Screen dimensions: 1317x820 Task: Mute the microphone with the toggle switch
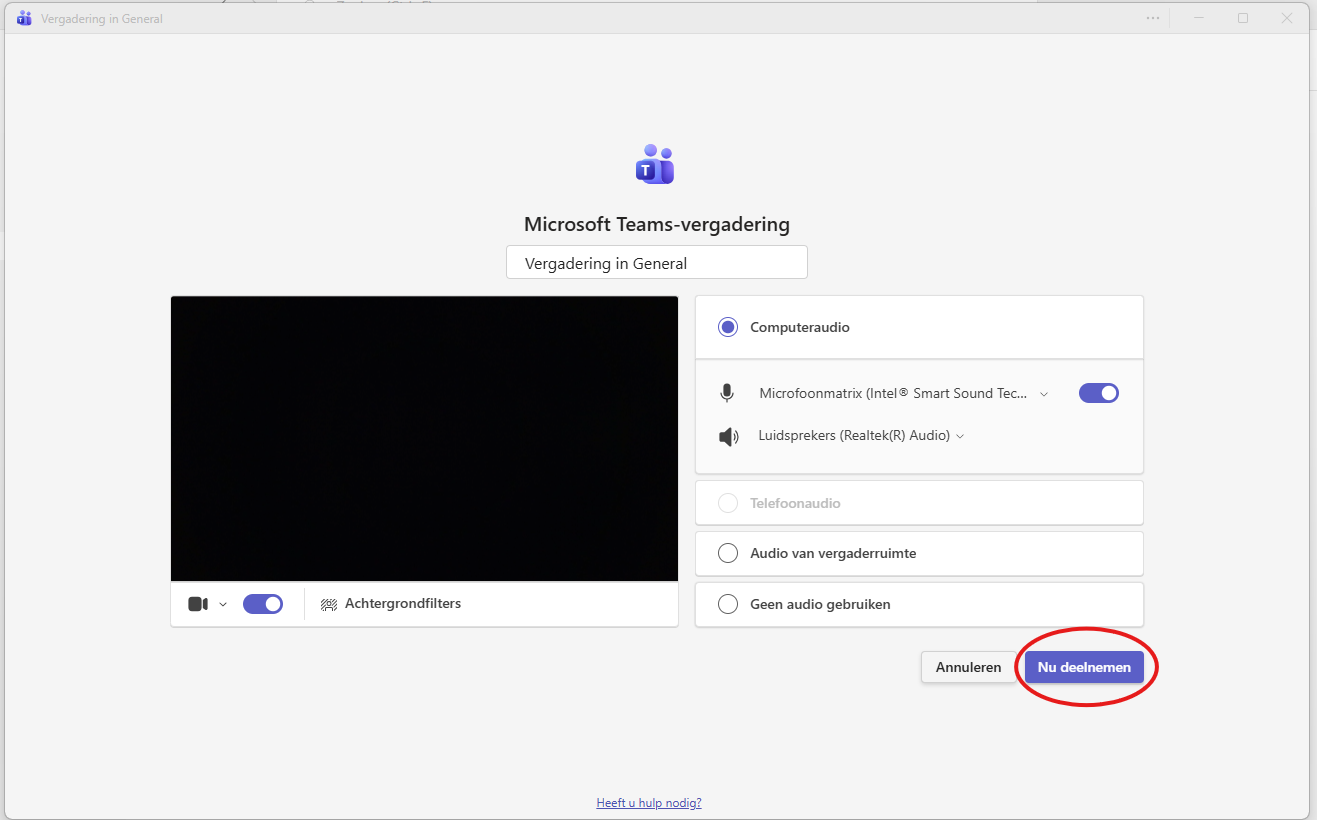[1099, 393]
